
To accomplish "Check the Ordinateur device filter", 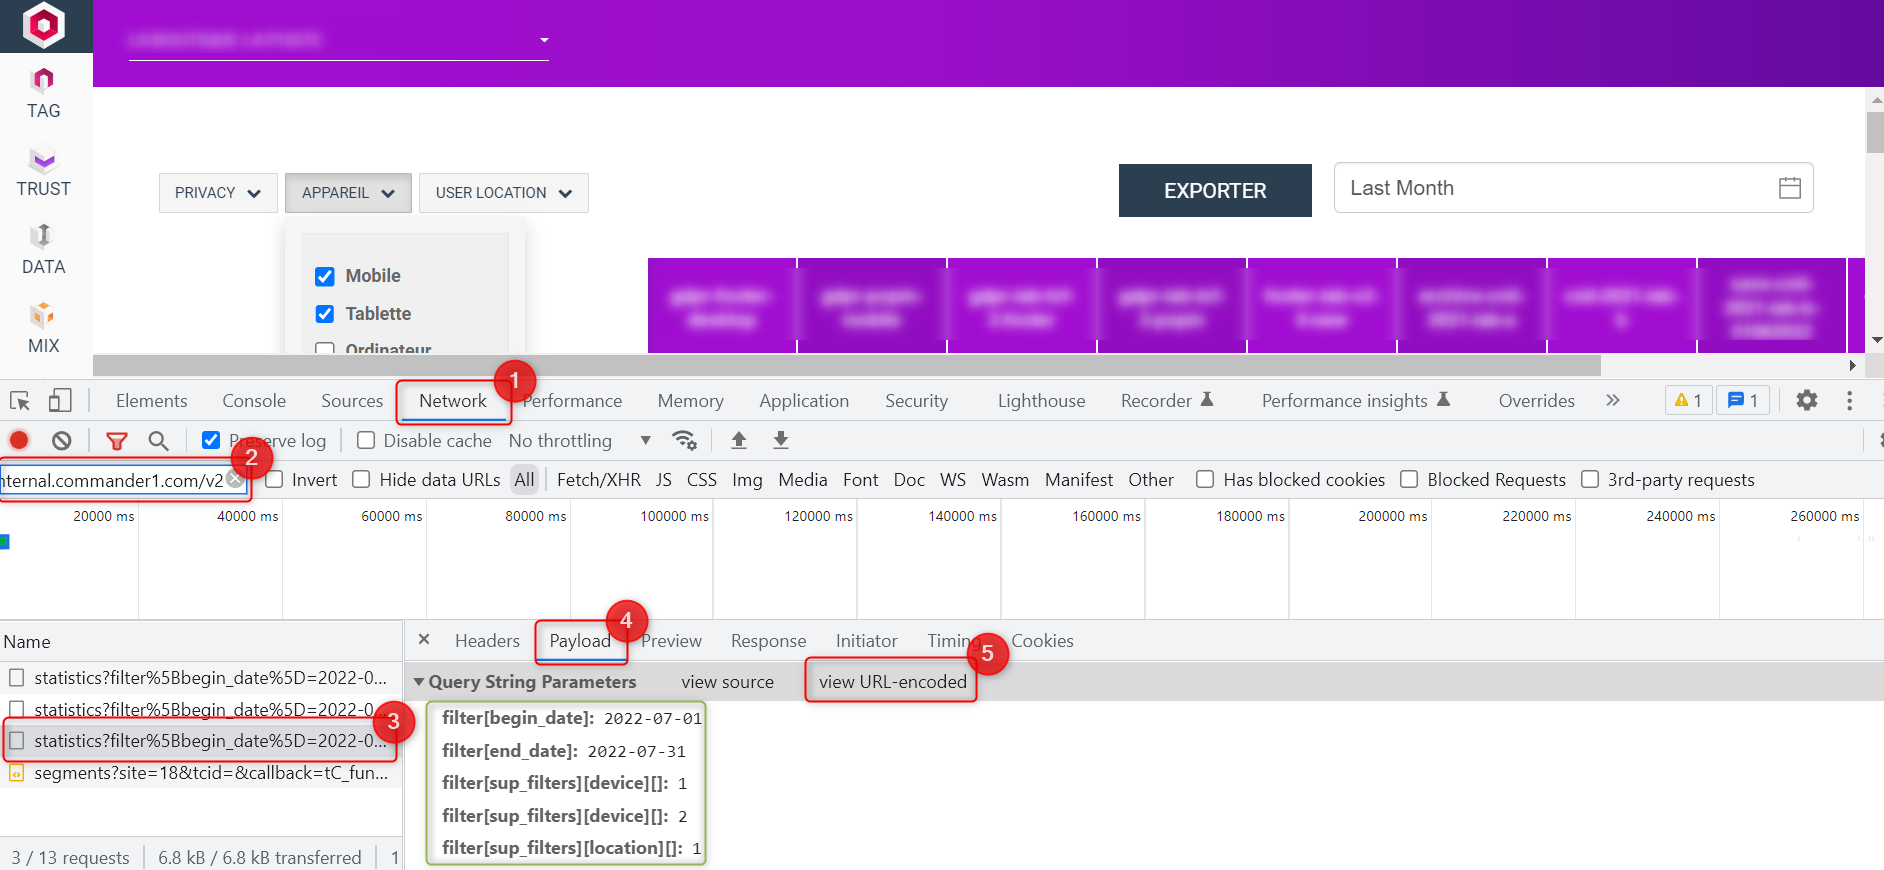I will tap(325, 349).
